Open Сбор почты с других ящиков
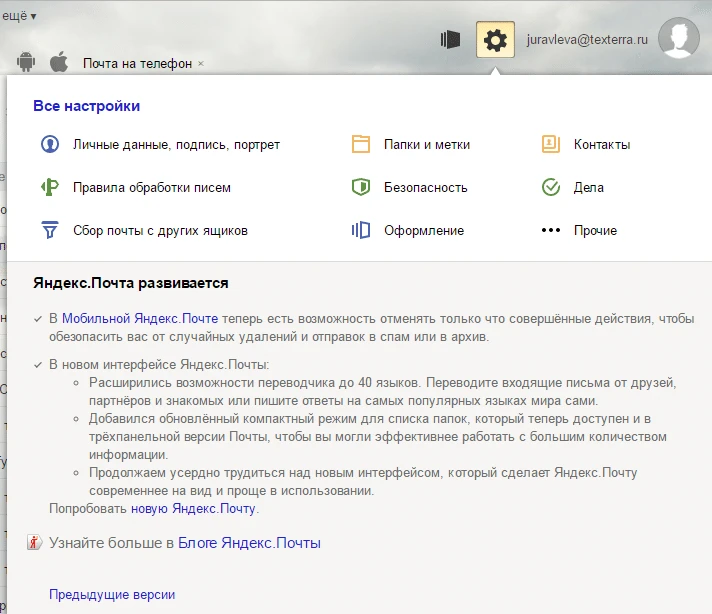This screenshot has height=614, width=712. pos(160,231)
